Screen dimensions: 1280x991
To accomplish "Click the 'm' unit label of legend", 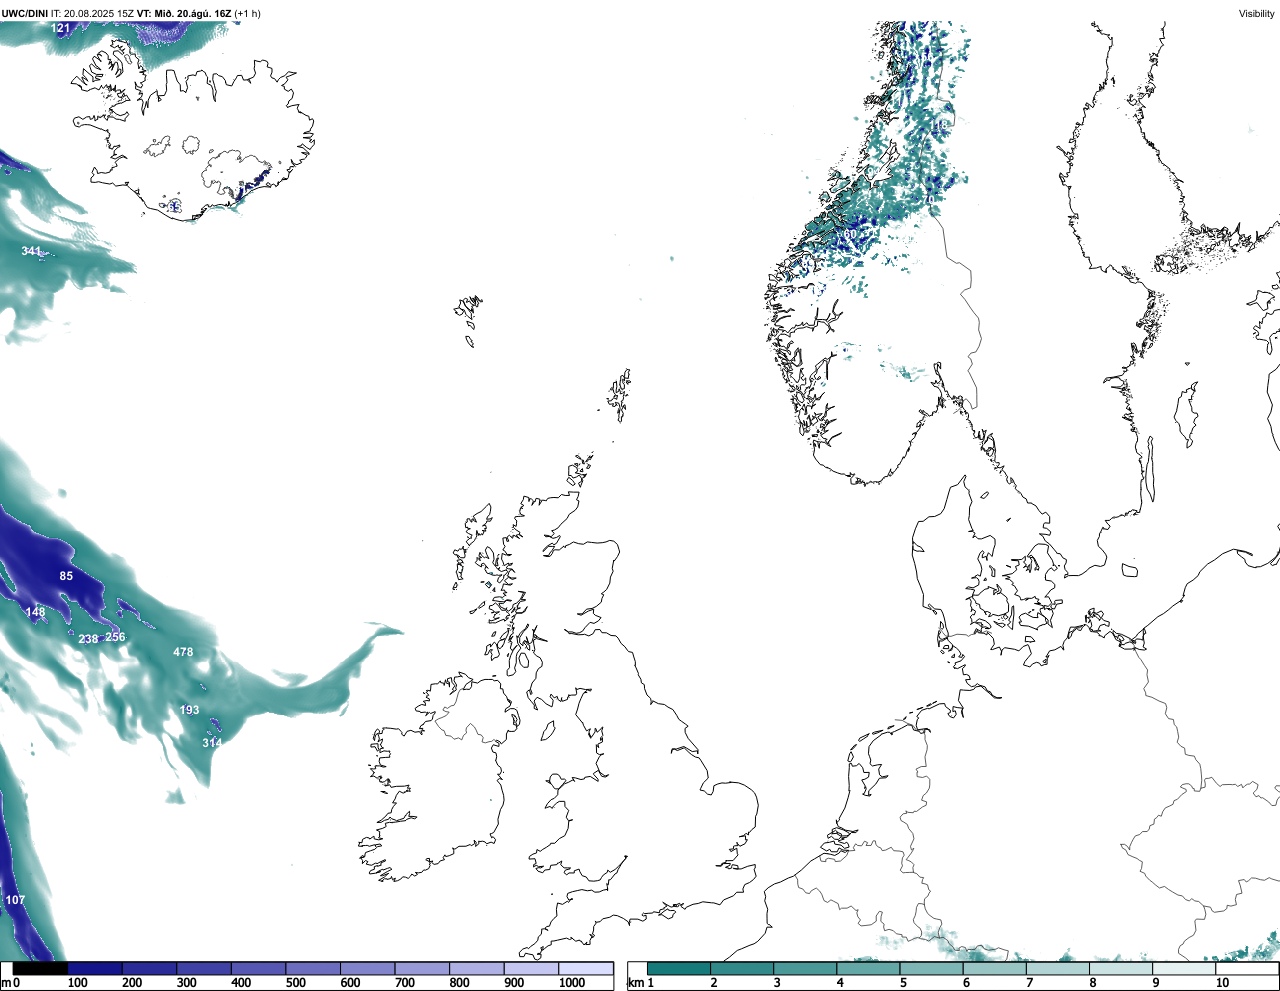I will click(6, 983).
